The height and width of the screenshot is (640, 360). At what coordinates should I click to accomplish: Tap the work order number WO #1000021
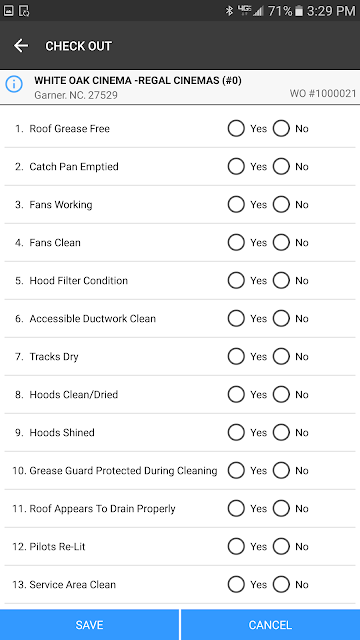(x=323, y=93)
